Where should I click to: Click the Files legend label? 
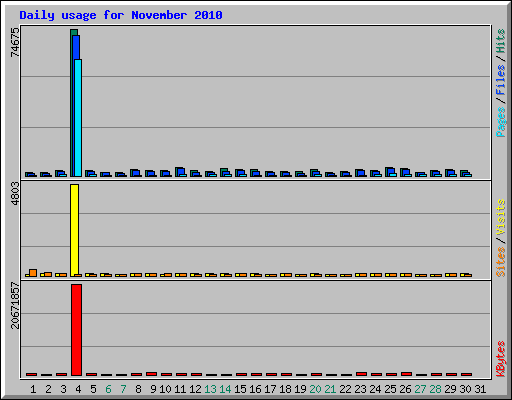click(500, 80)
